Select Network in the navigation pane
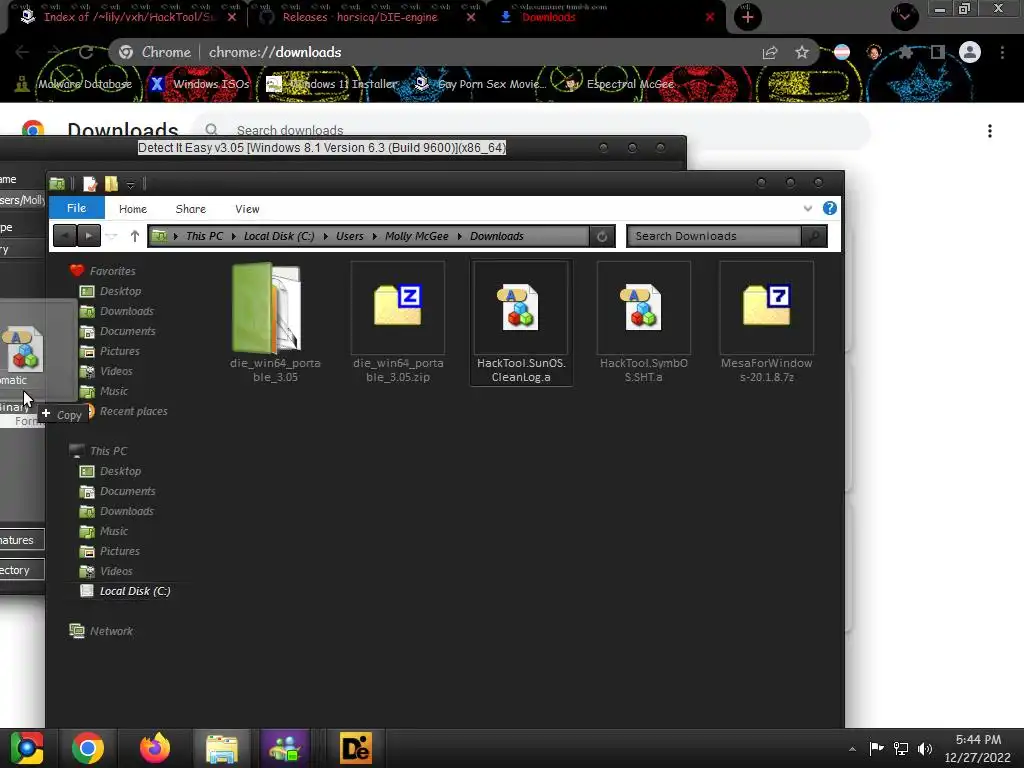1024x768 pixels. tap(111, 632)
